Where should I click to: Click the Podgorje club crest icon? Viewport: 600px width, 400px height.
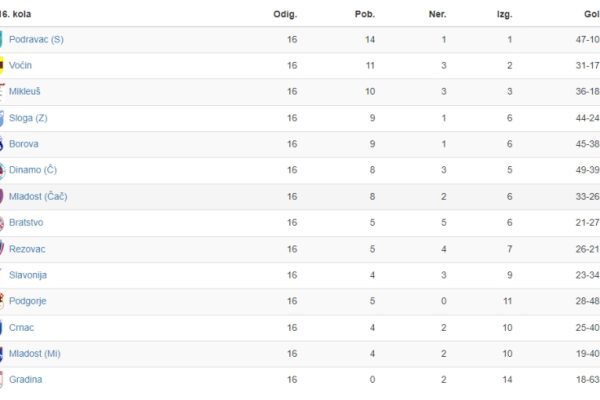pos(2,301)
